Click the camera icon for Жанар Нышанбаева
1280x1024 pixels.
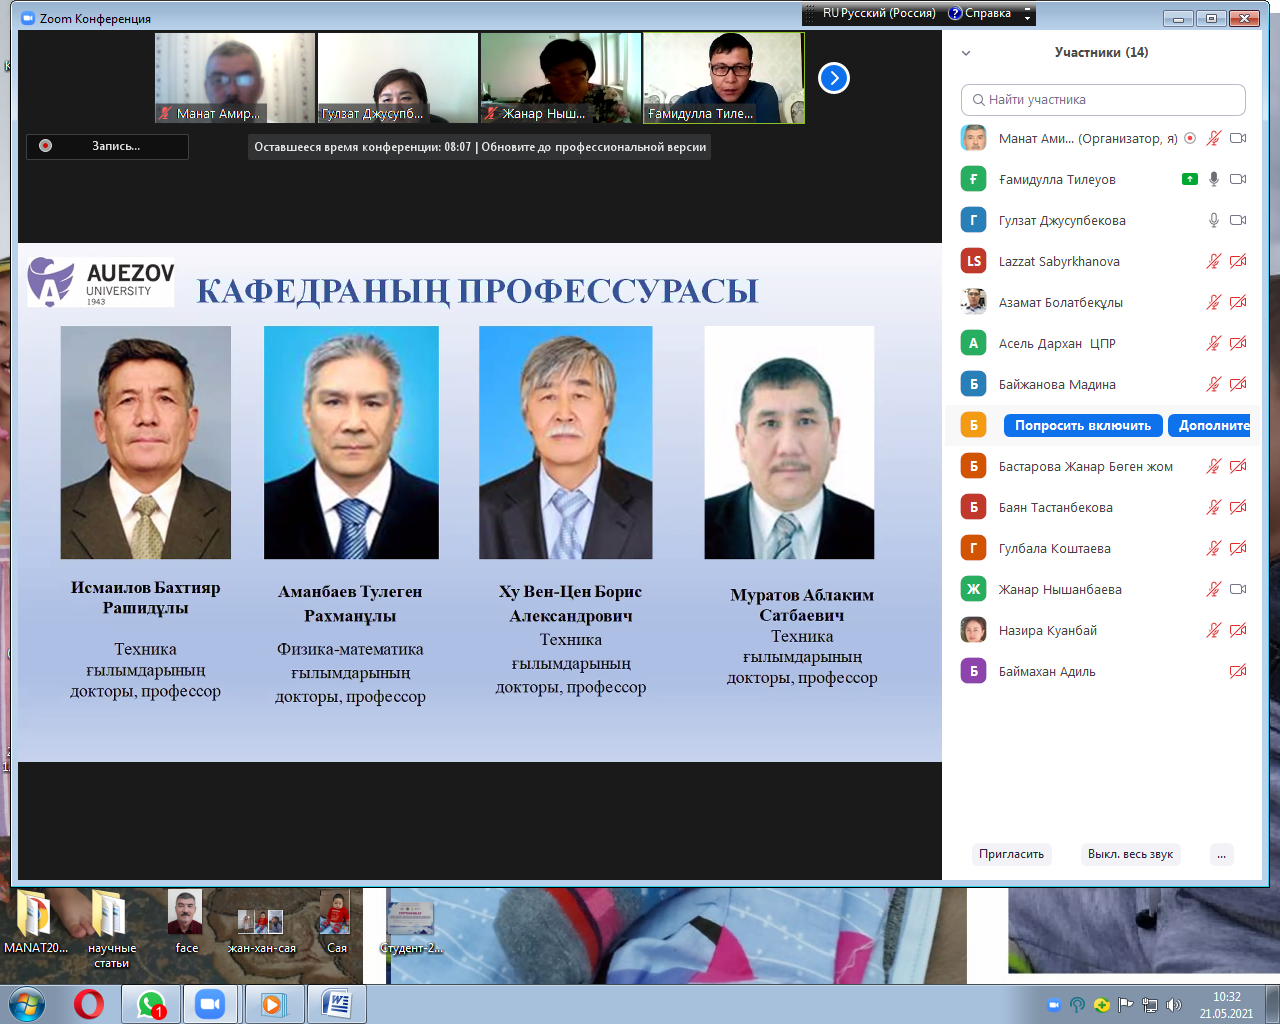click(1238, 589)
